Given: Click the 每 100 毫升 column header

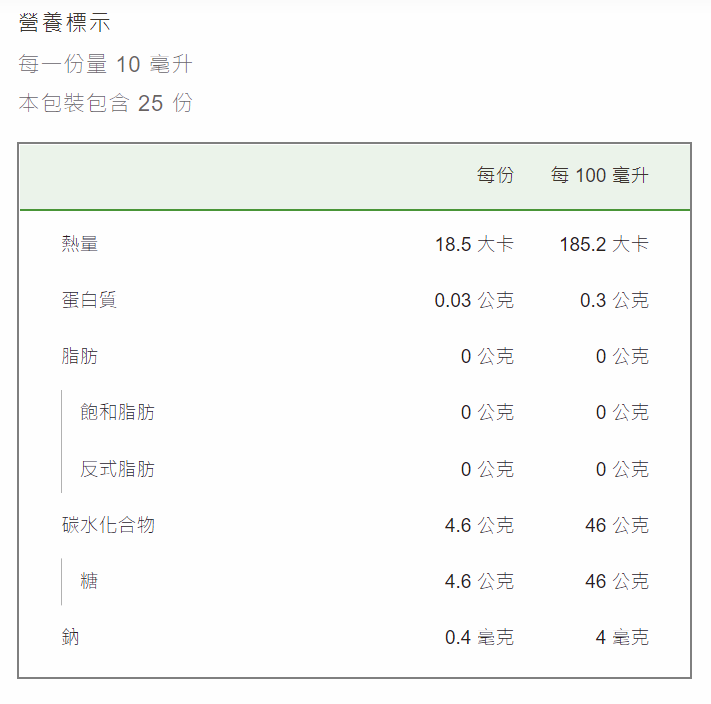Looking at the screenshot, I should (599, 175).
